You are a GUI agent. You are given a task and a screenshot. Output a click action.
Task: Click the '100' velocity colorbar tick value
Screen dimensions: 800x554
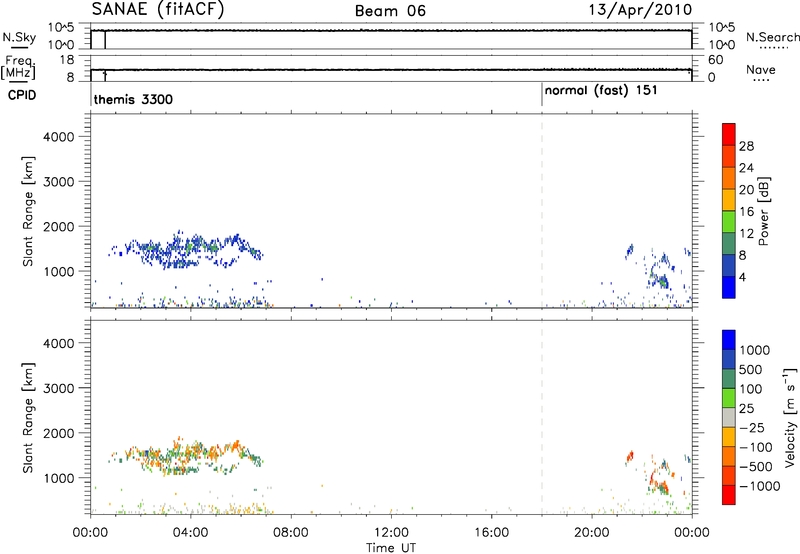(750, 389)
